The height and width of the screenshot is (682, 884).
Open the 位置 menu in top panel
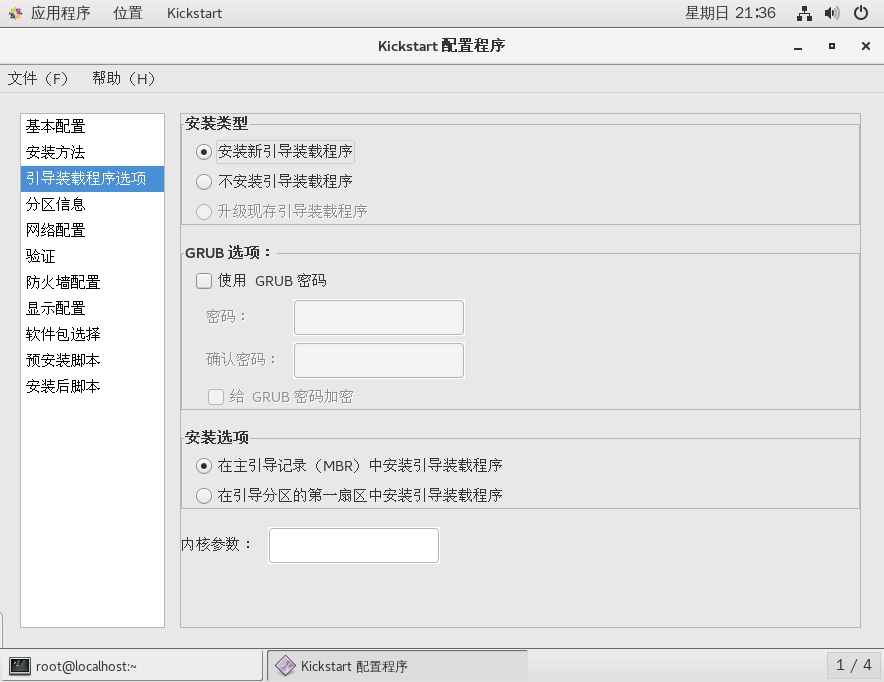click(127, 13)
